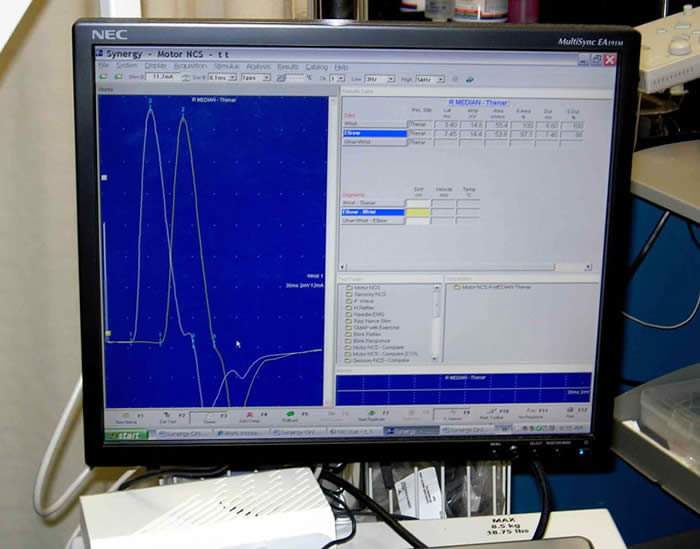Adjust the stimulus intensity spinner arrows

pos(186,77)
